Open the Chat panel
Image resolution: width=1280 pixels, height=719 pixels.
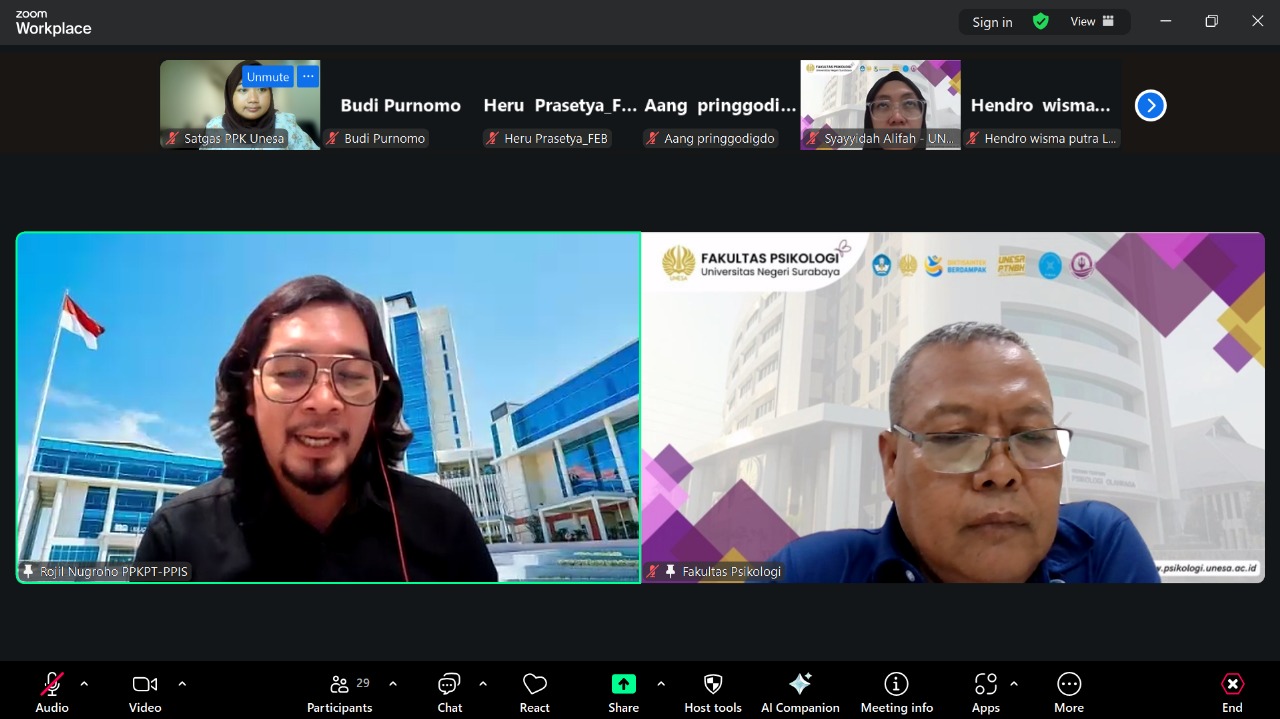[x=449, y=692]
